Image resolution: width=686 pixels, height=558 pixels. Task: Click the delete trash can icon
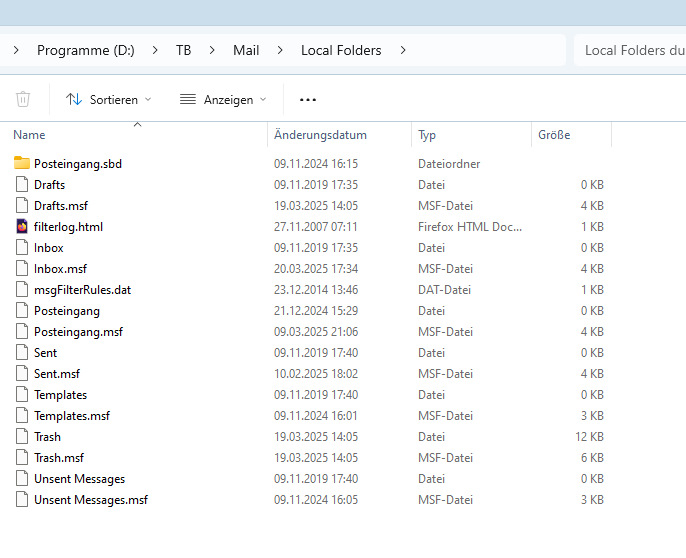23,99
